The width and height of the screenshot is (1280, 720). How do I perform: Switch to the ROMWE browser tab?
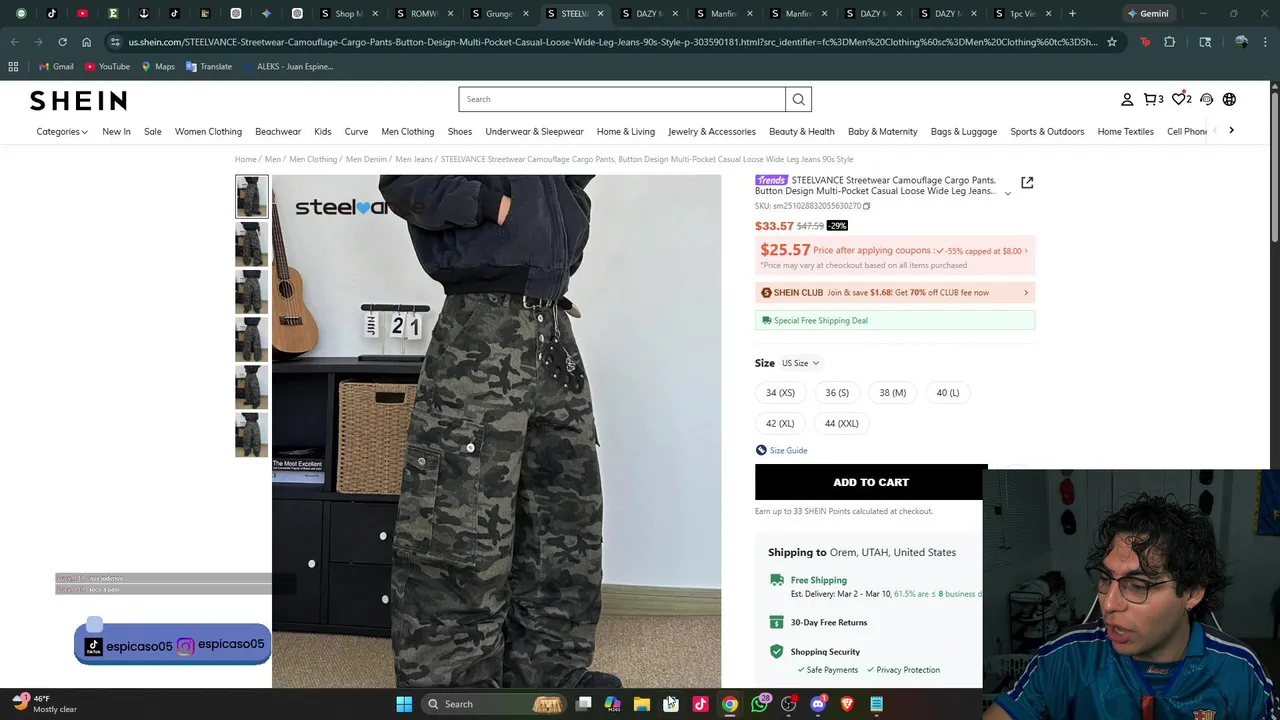(424, 13)
